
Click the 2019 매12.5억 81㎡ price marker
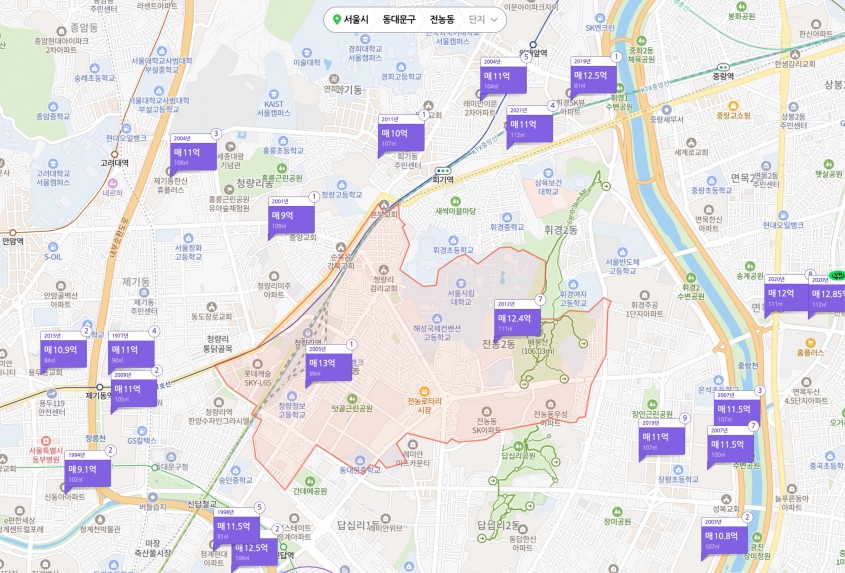(594, 76)
